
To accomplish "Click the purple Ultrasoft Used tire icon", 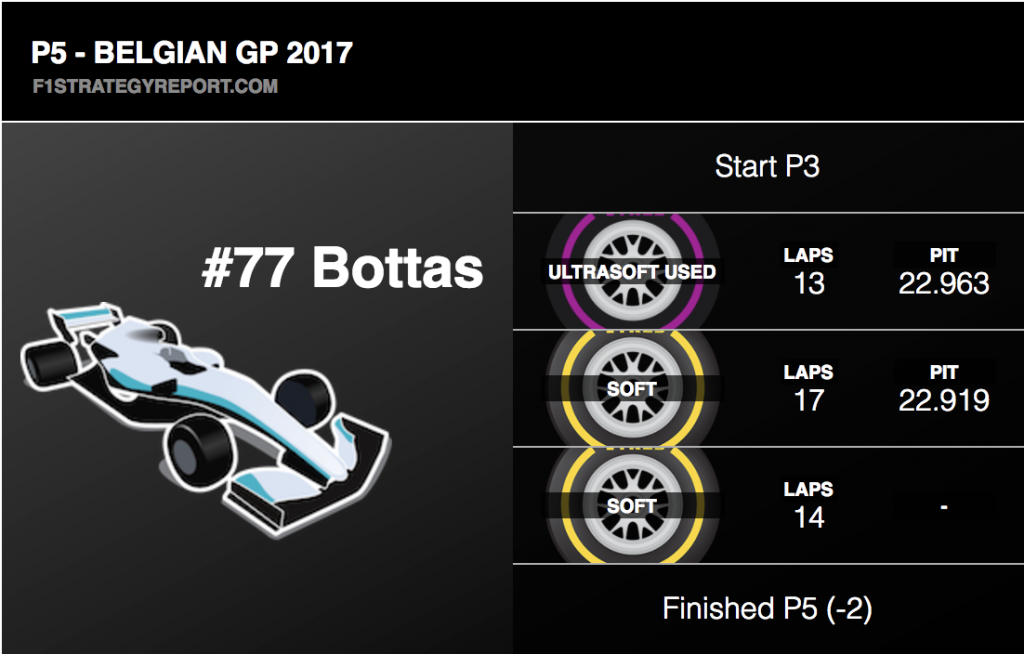I will click(x=632, y=271).
